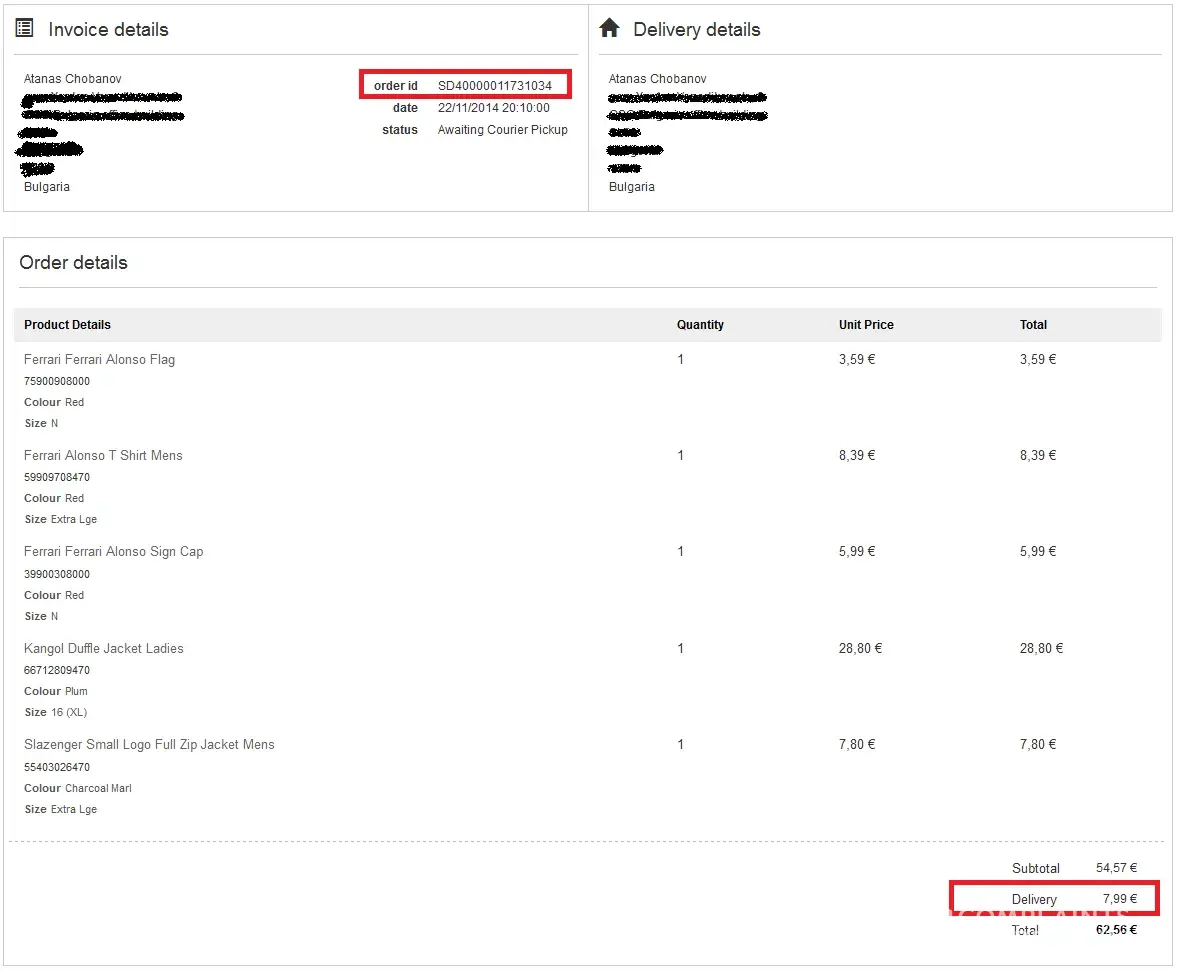
Task: Click the Atanas Chobanov name under Delivery details
Action: click(657, 79)
